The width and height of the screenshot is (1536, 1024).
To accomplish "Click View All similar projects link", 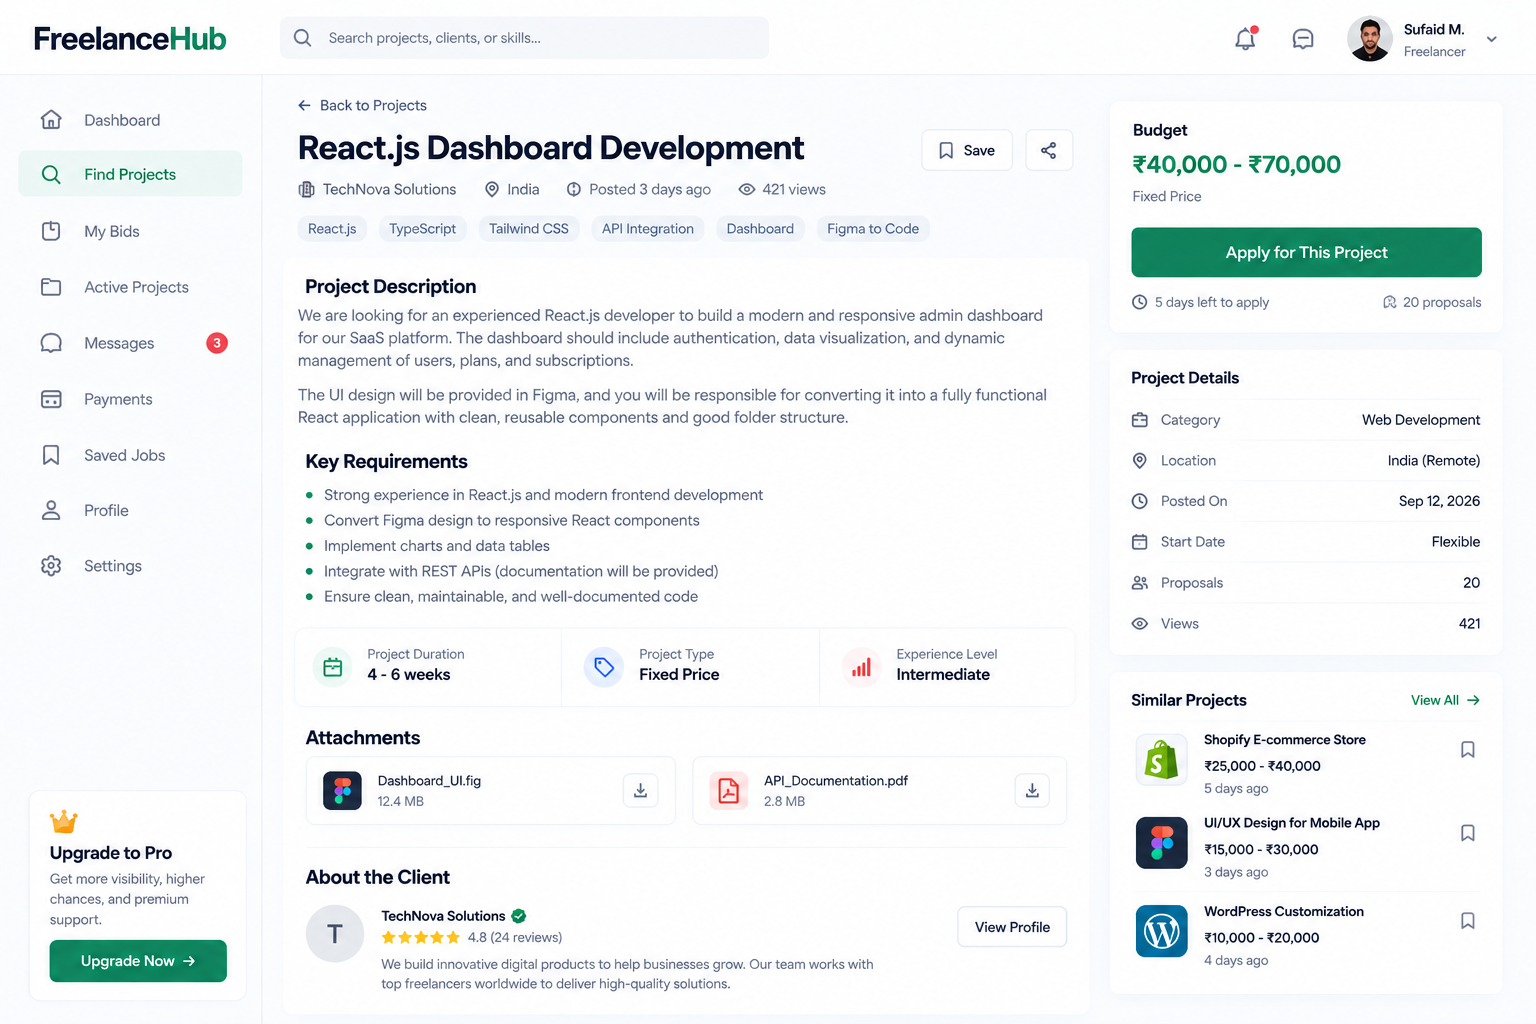I will [1445, 700].
